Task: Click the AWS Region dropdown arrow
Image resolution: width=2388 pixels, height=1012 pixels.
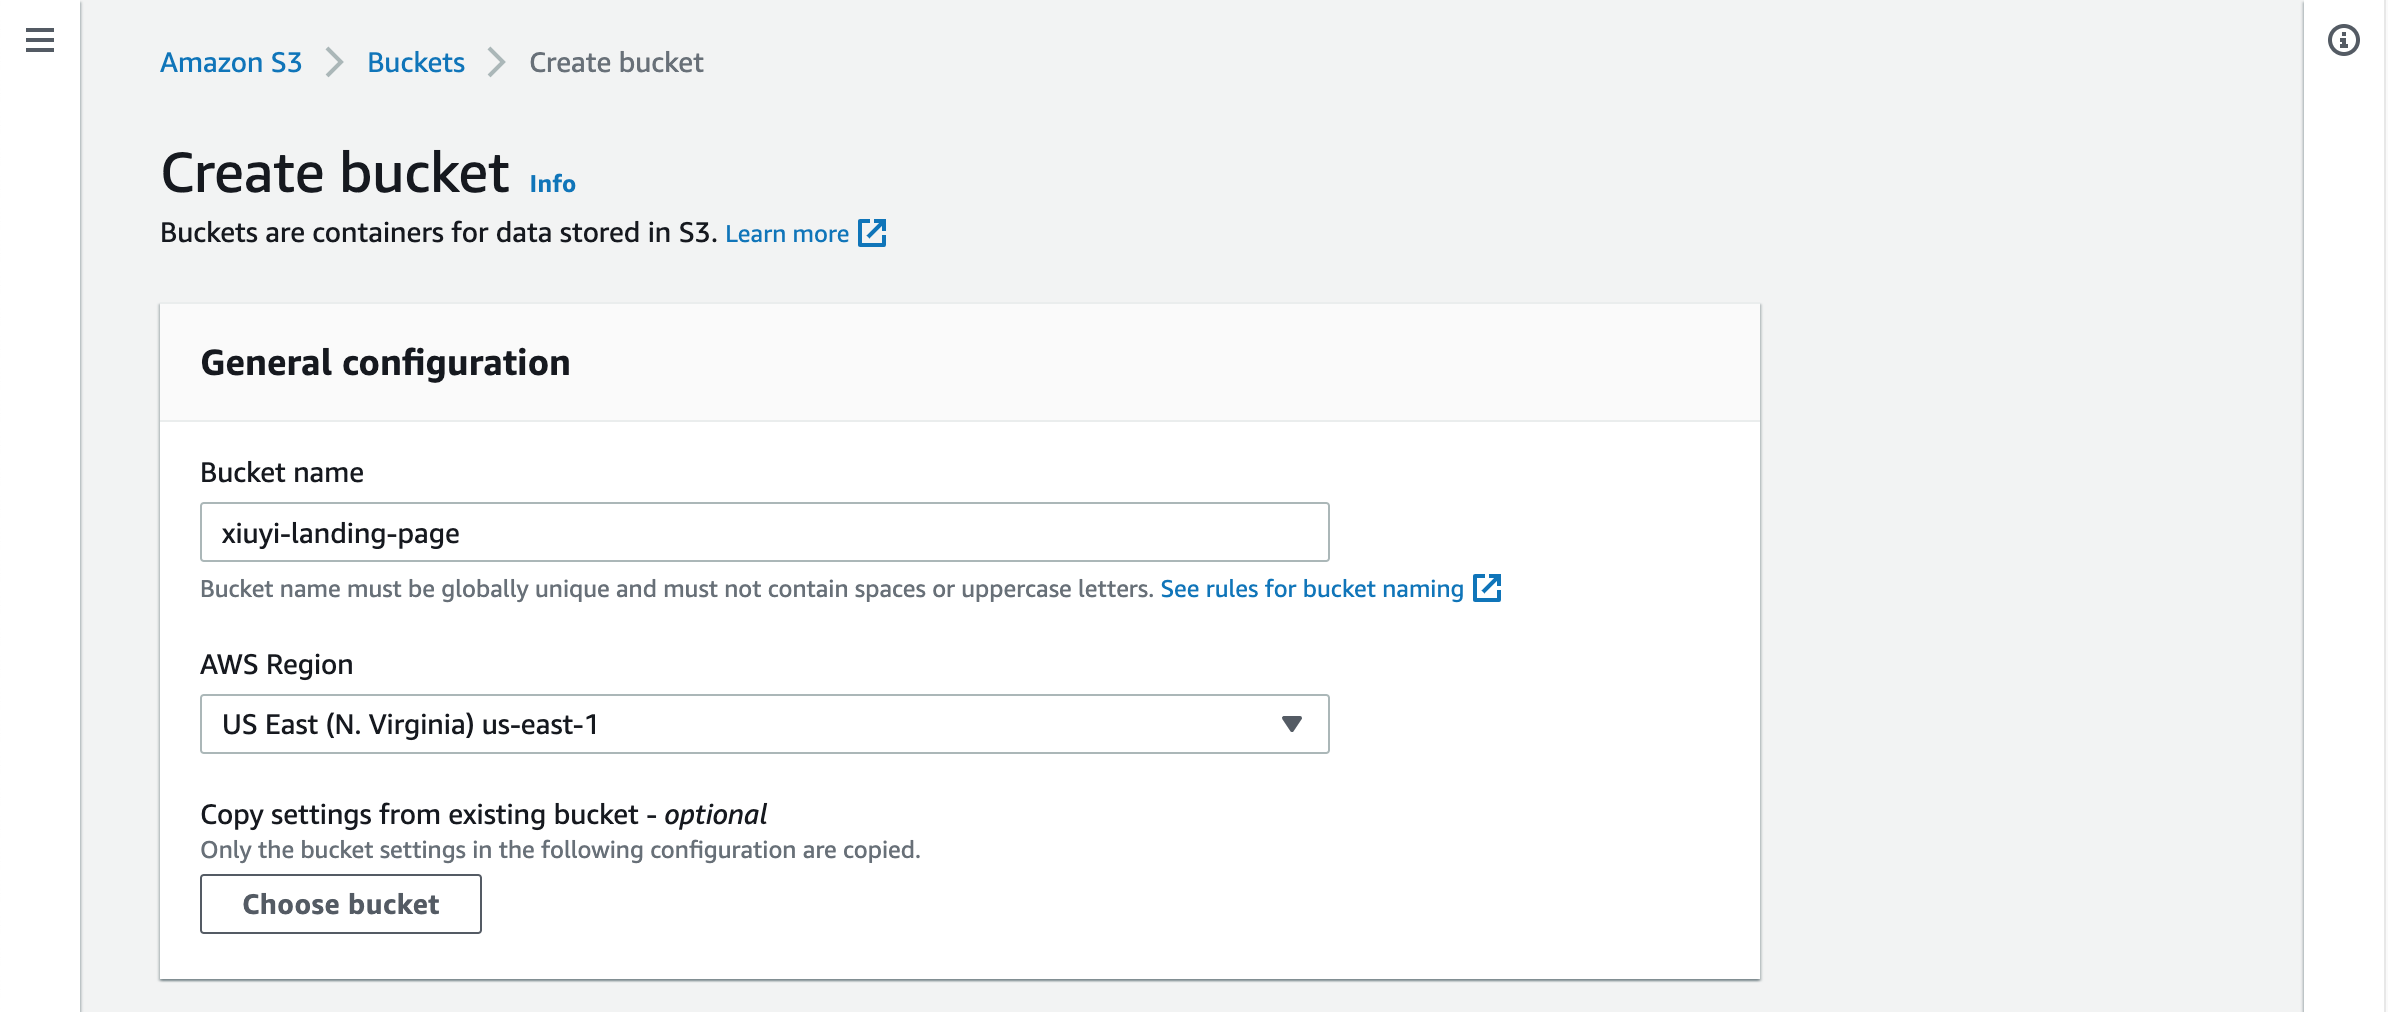Action: point(1291,724)
